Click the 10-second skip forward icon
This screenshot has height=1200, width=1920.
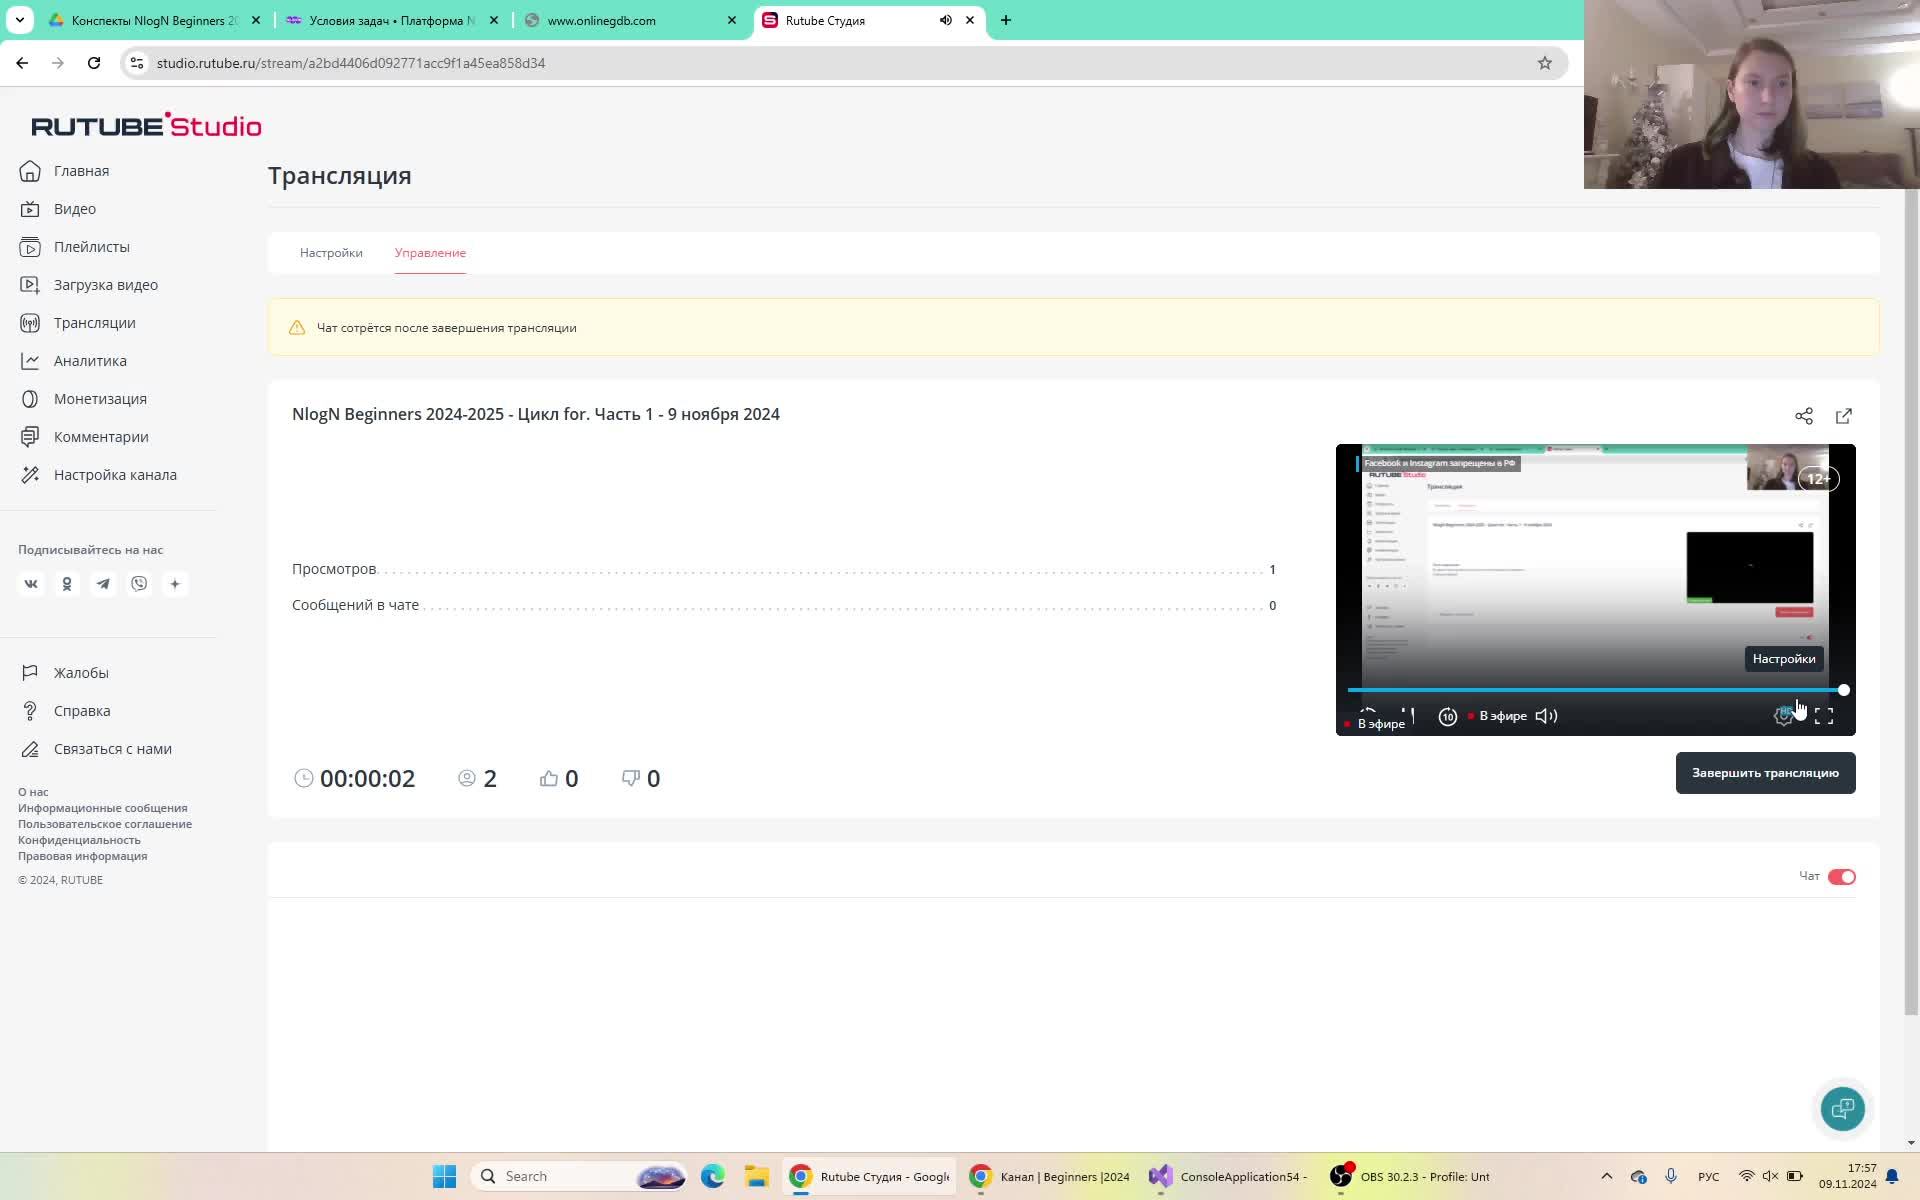coord(1447,716)
